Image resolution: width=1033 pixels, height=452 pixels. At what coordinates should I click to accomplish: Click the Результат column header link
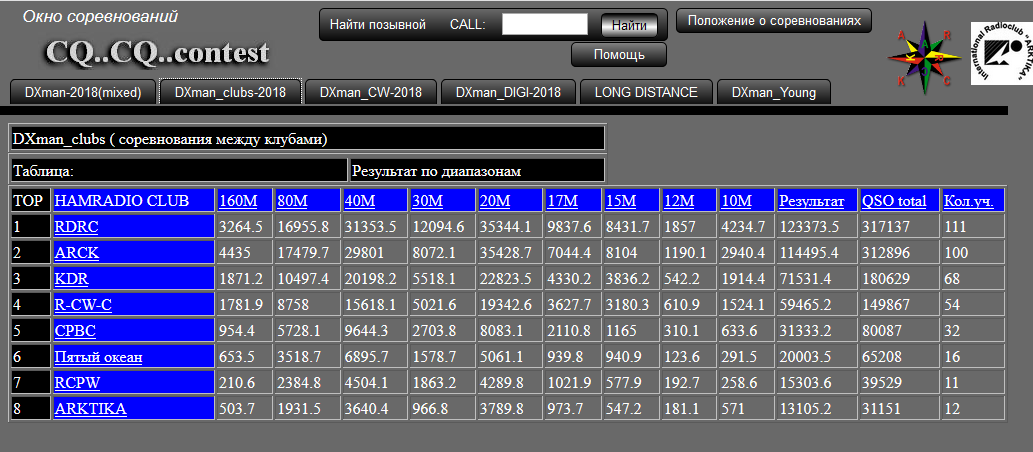tap(812, 201)
